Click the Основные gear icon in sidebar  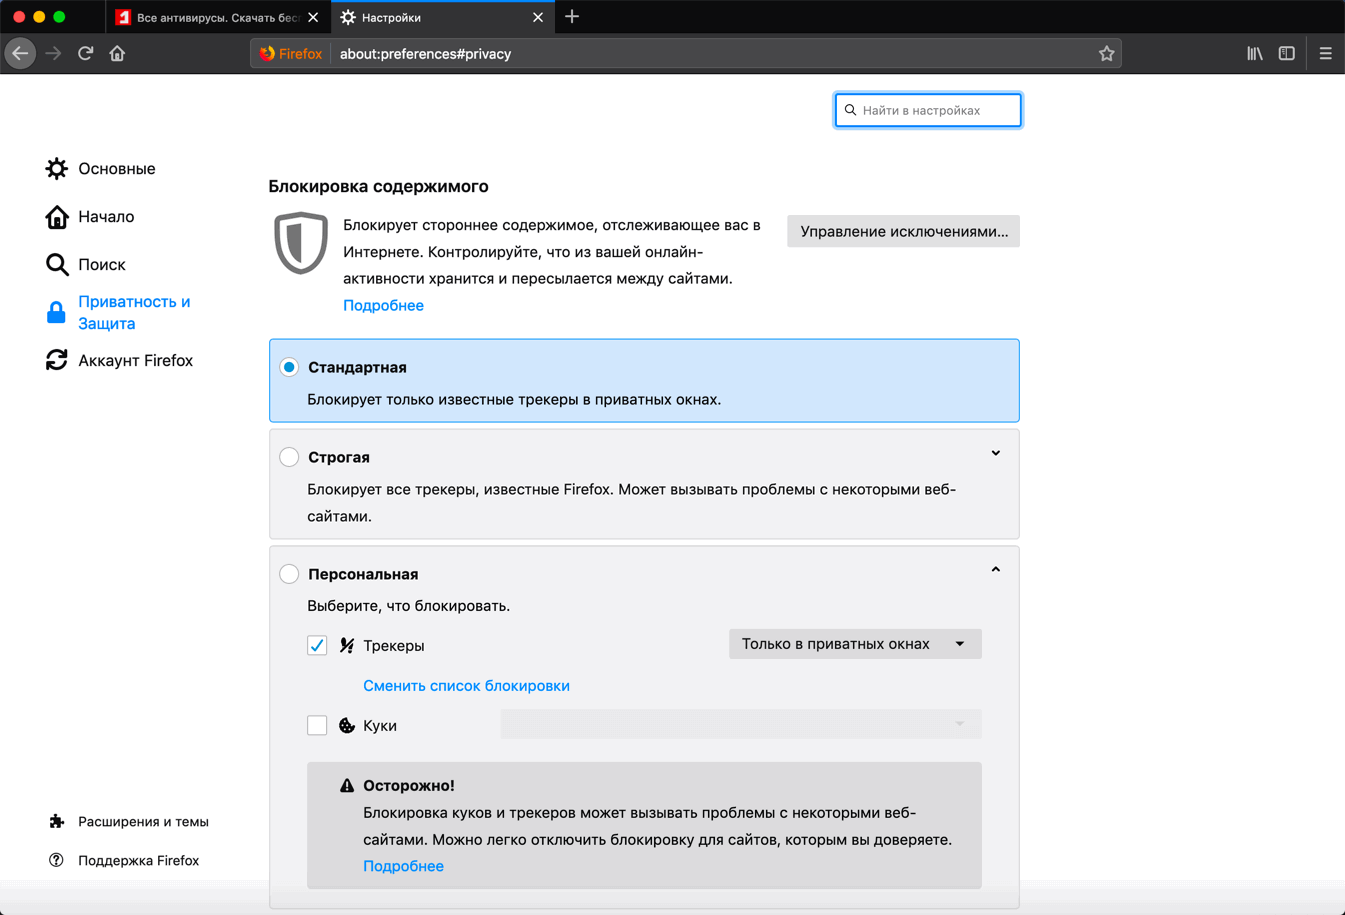click(57, 168)
